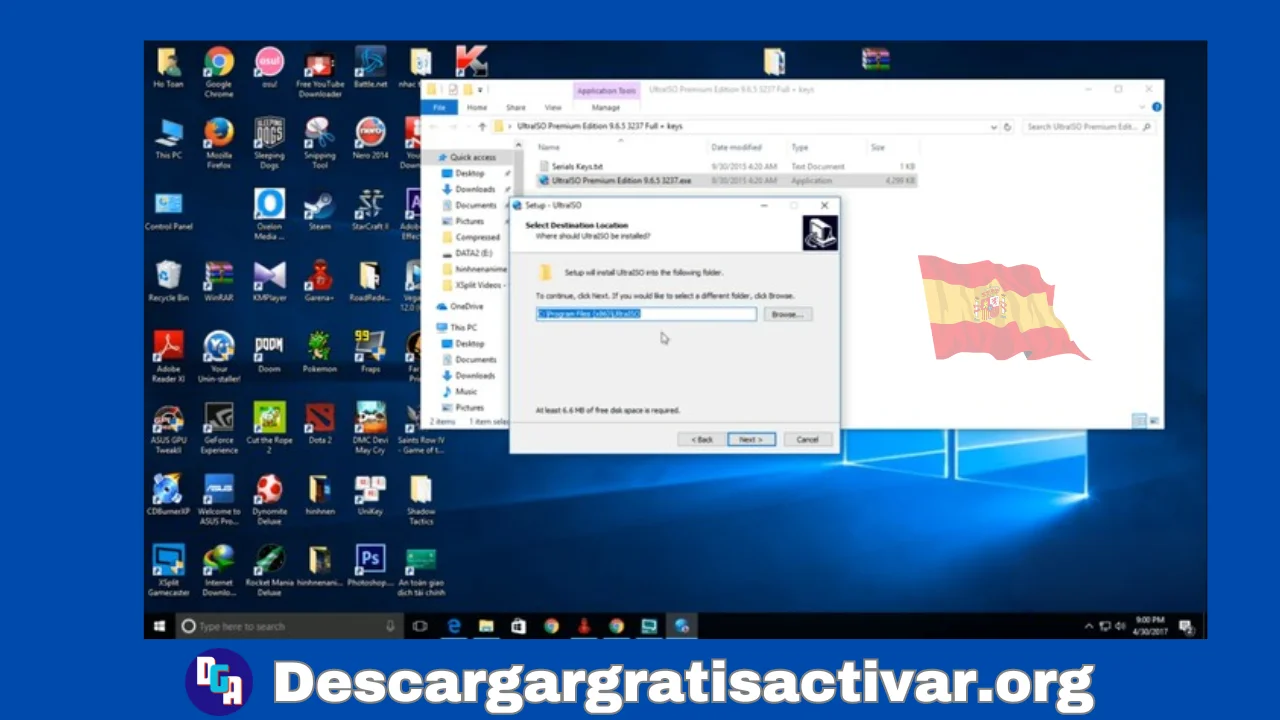Open Adobe Reader XI desktop shortcut
Viewport: 1280px width, 720px height.
tap(168, 358)
